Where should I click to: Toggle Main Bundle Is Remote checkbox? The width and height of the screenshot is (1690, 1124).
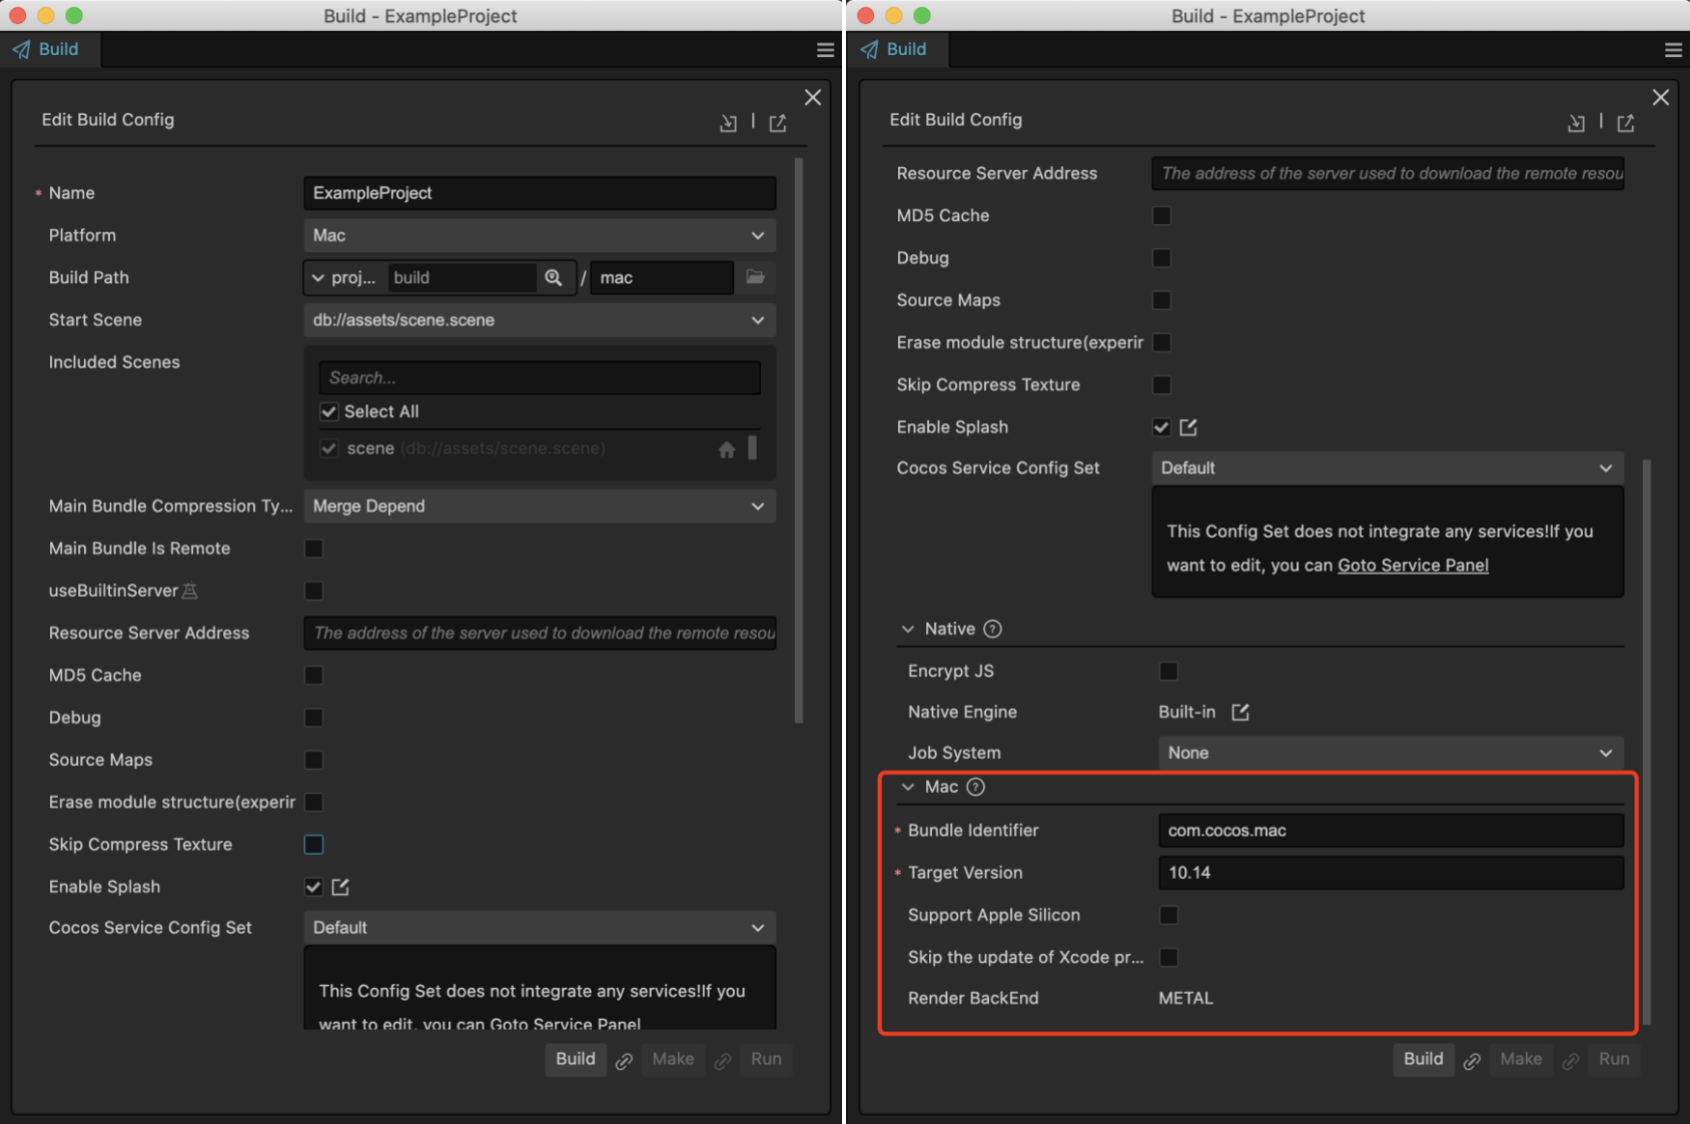(314, 549)
